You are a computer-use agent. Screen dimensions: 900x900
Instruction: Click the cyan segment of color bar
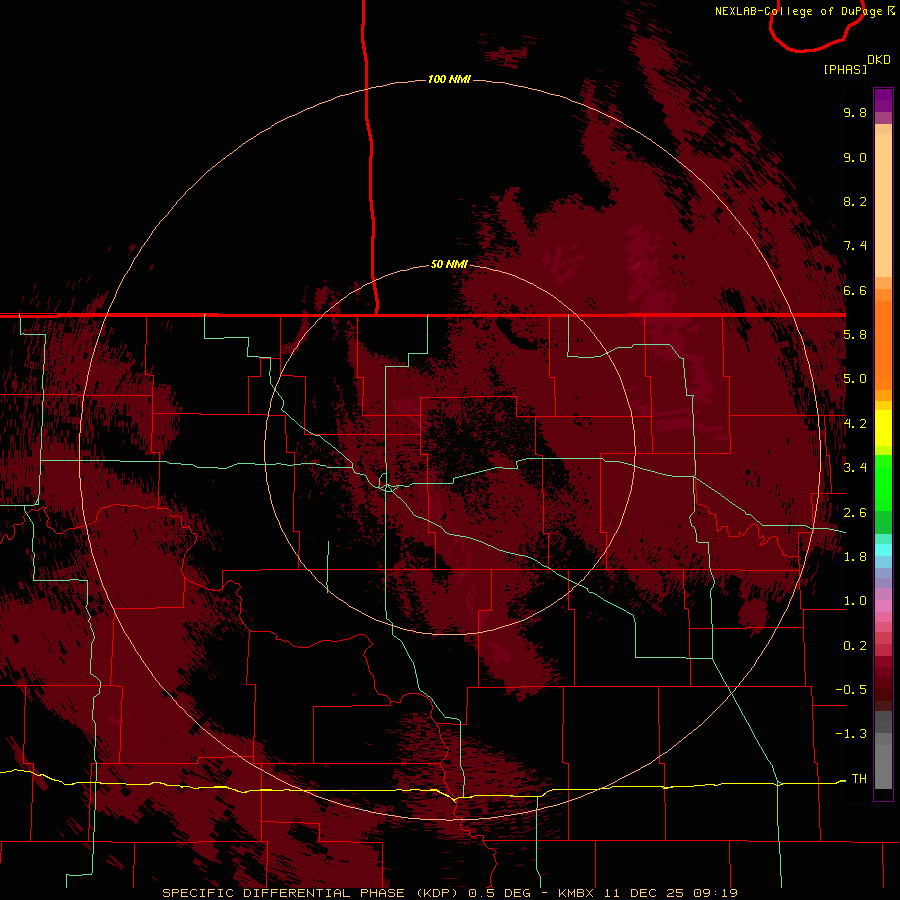[x=883, y=550]
